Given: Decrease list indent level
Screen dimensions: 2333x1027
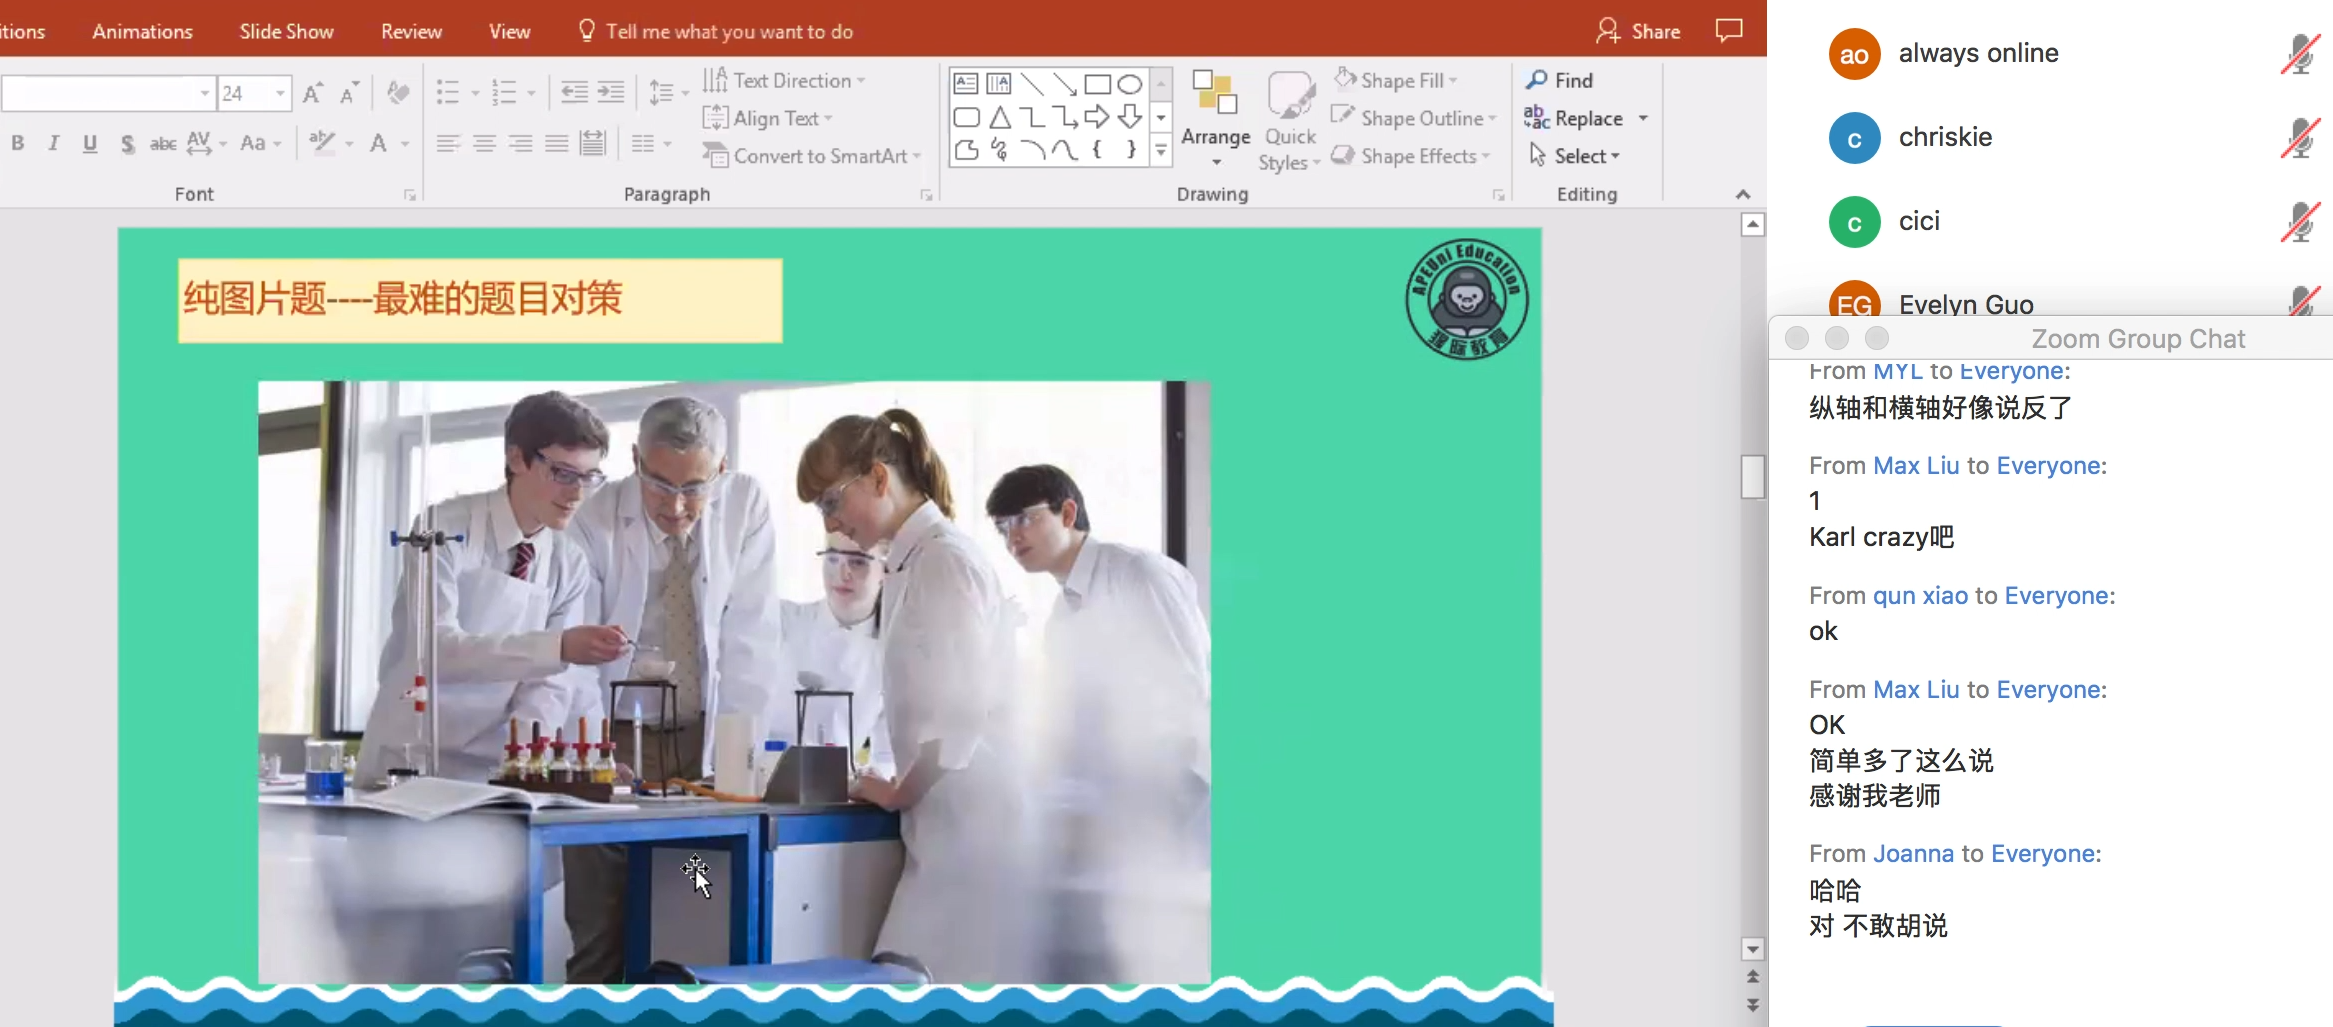Looking at the screenshot, I should pyautogui.click(x=574, y=93).
